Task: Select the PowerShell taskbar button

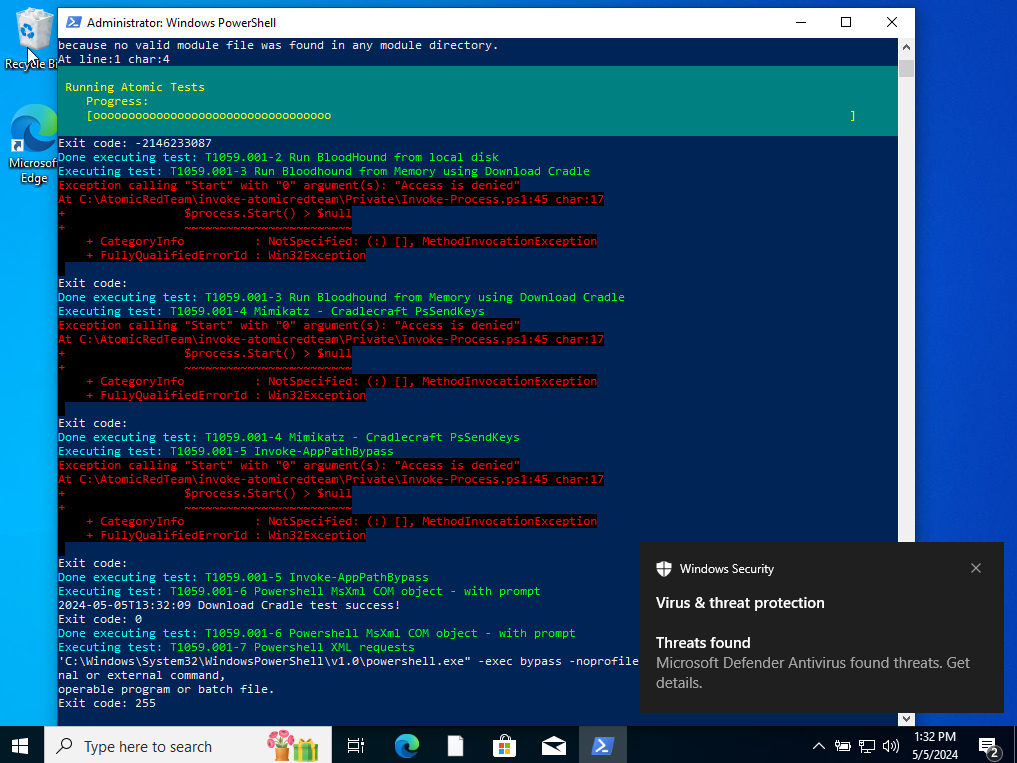Action: (603, 745)
